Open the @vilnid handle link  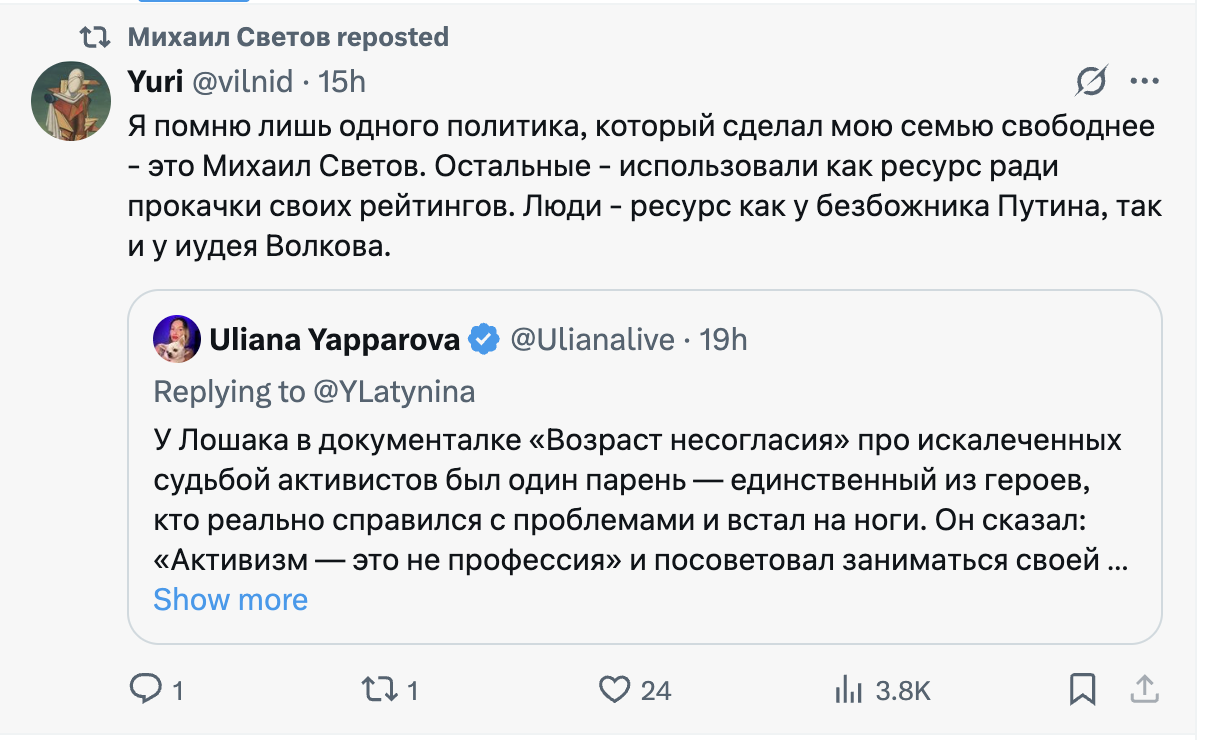click(243, 81)
